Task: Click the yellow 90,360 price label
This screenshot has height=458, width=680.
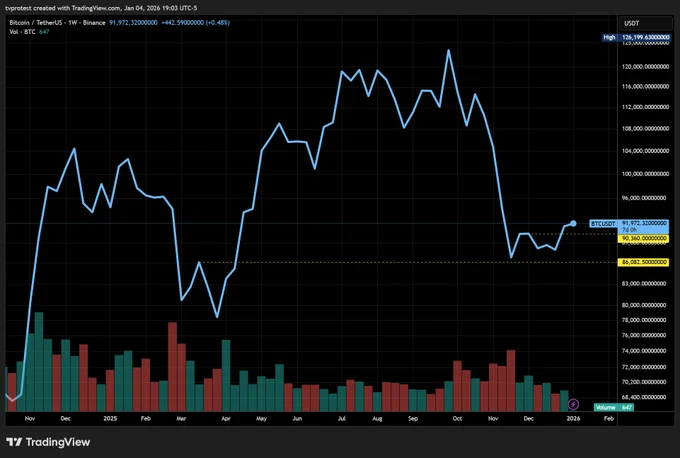Action: 643,239
